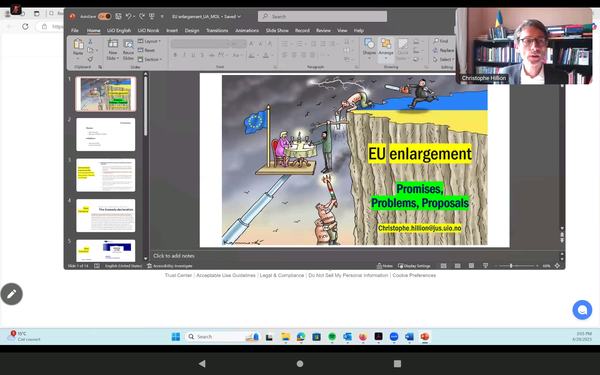The width and height of the screenshot is (600, 375).
Task: Toggle the Notes pane in status bar
Action: point(385,266)
